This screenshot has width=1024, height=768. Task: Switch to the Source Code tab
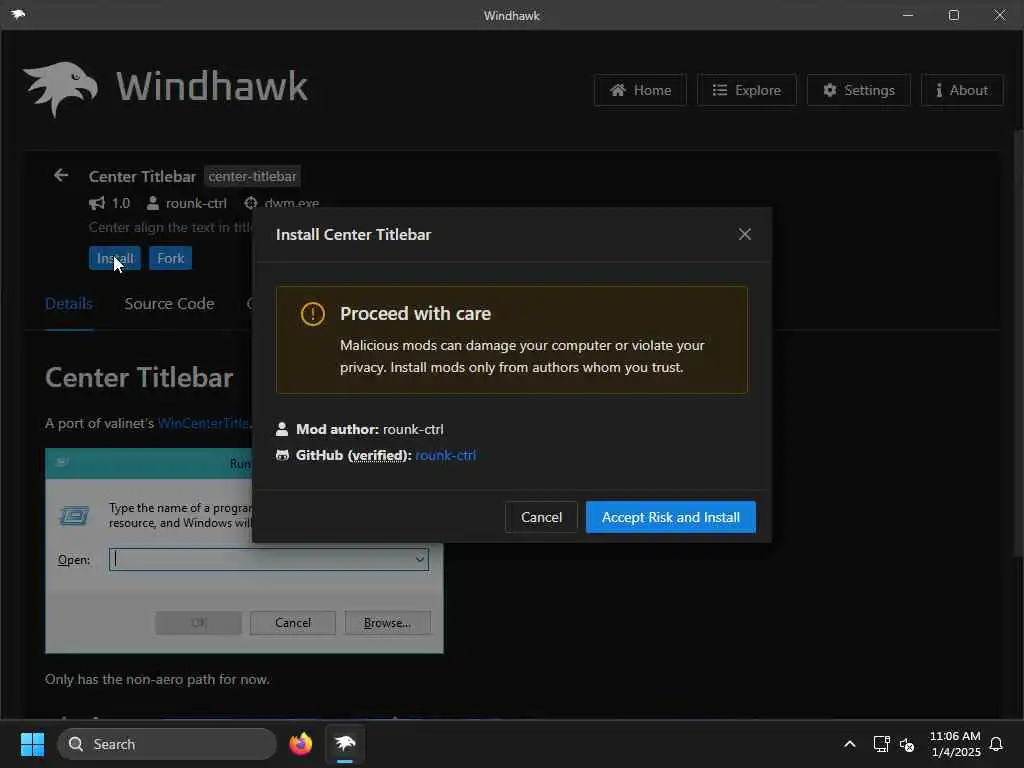click(x=169, y=304)
